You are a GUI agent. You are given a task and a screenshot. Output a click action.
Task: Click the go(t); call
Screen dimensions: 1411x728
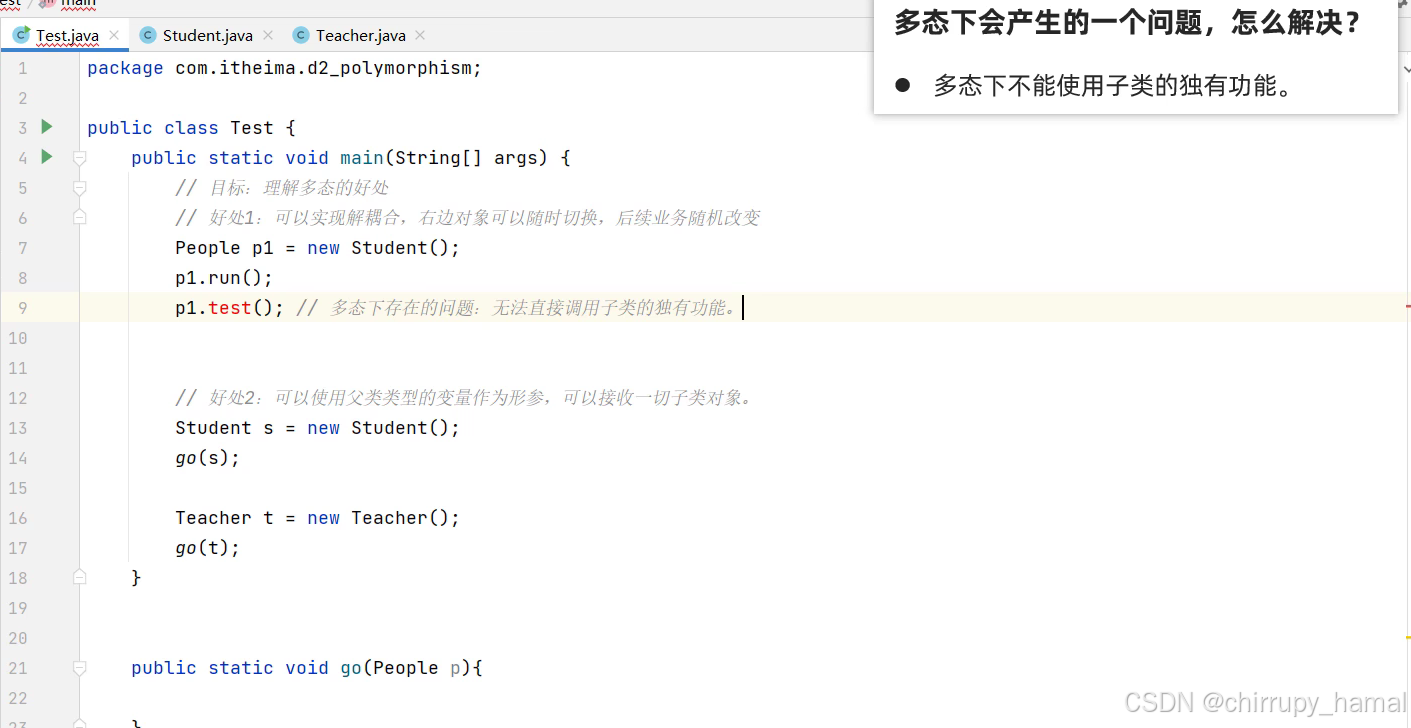[x=208, y=548]
